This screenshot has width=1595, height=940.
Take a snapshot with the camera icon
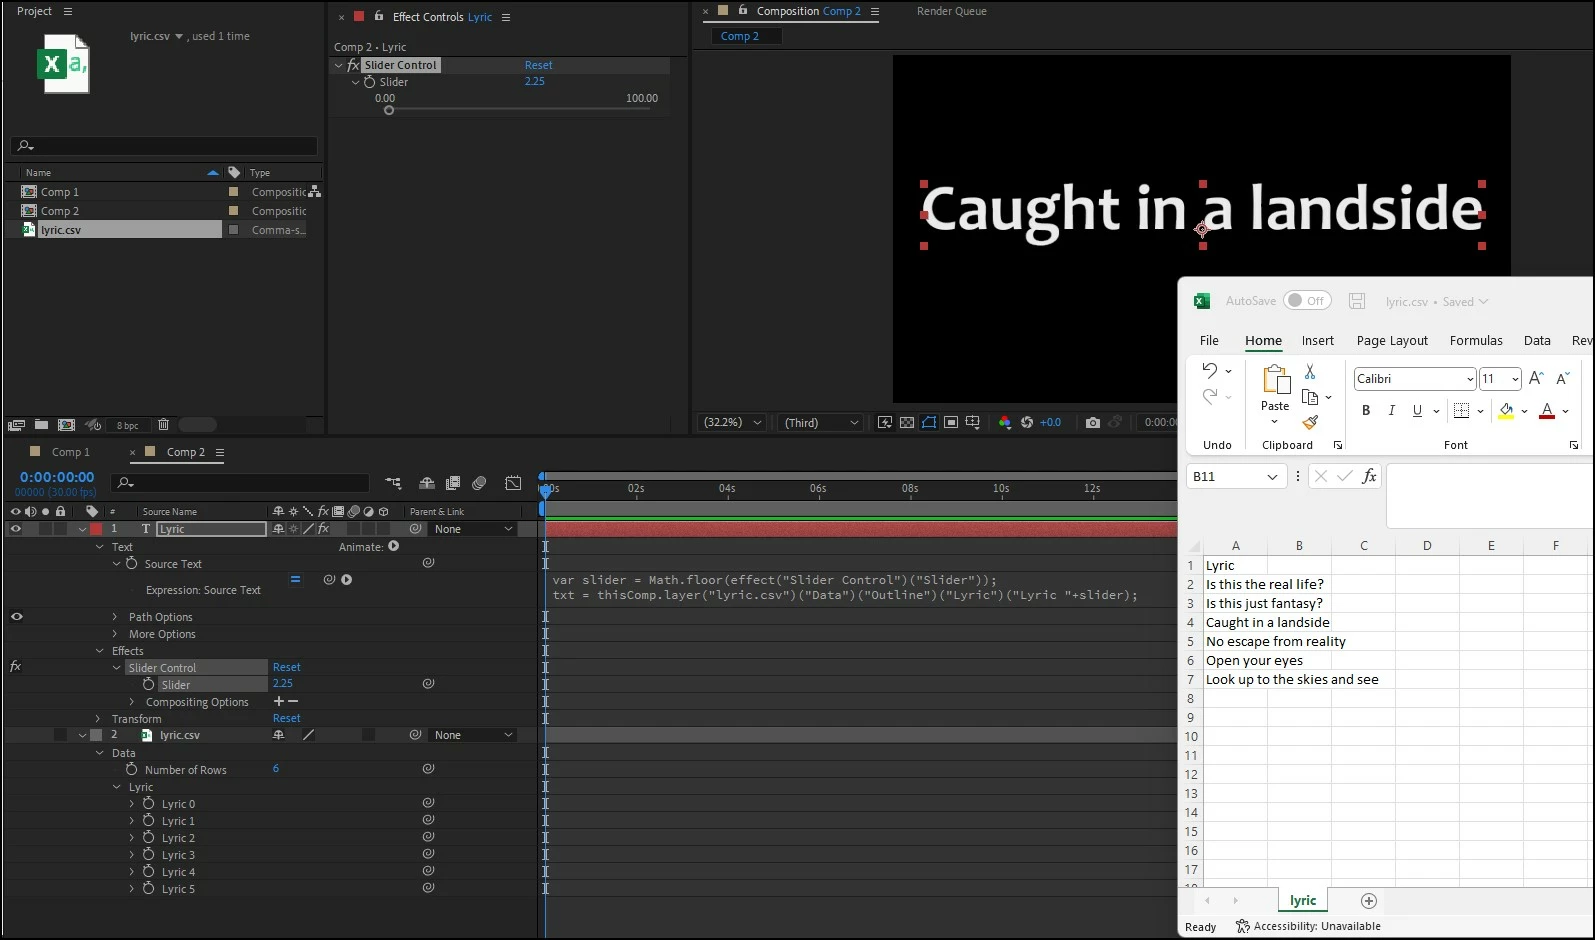click(1093, 423)
